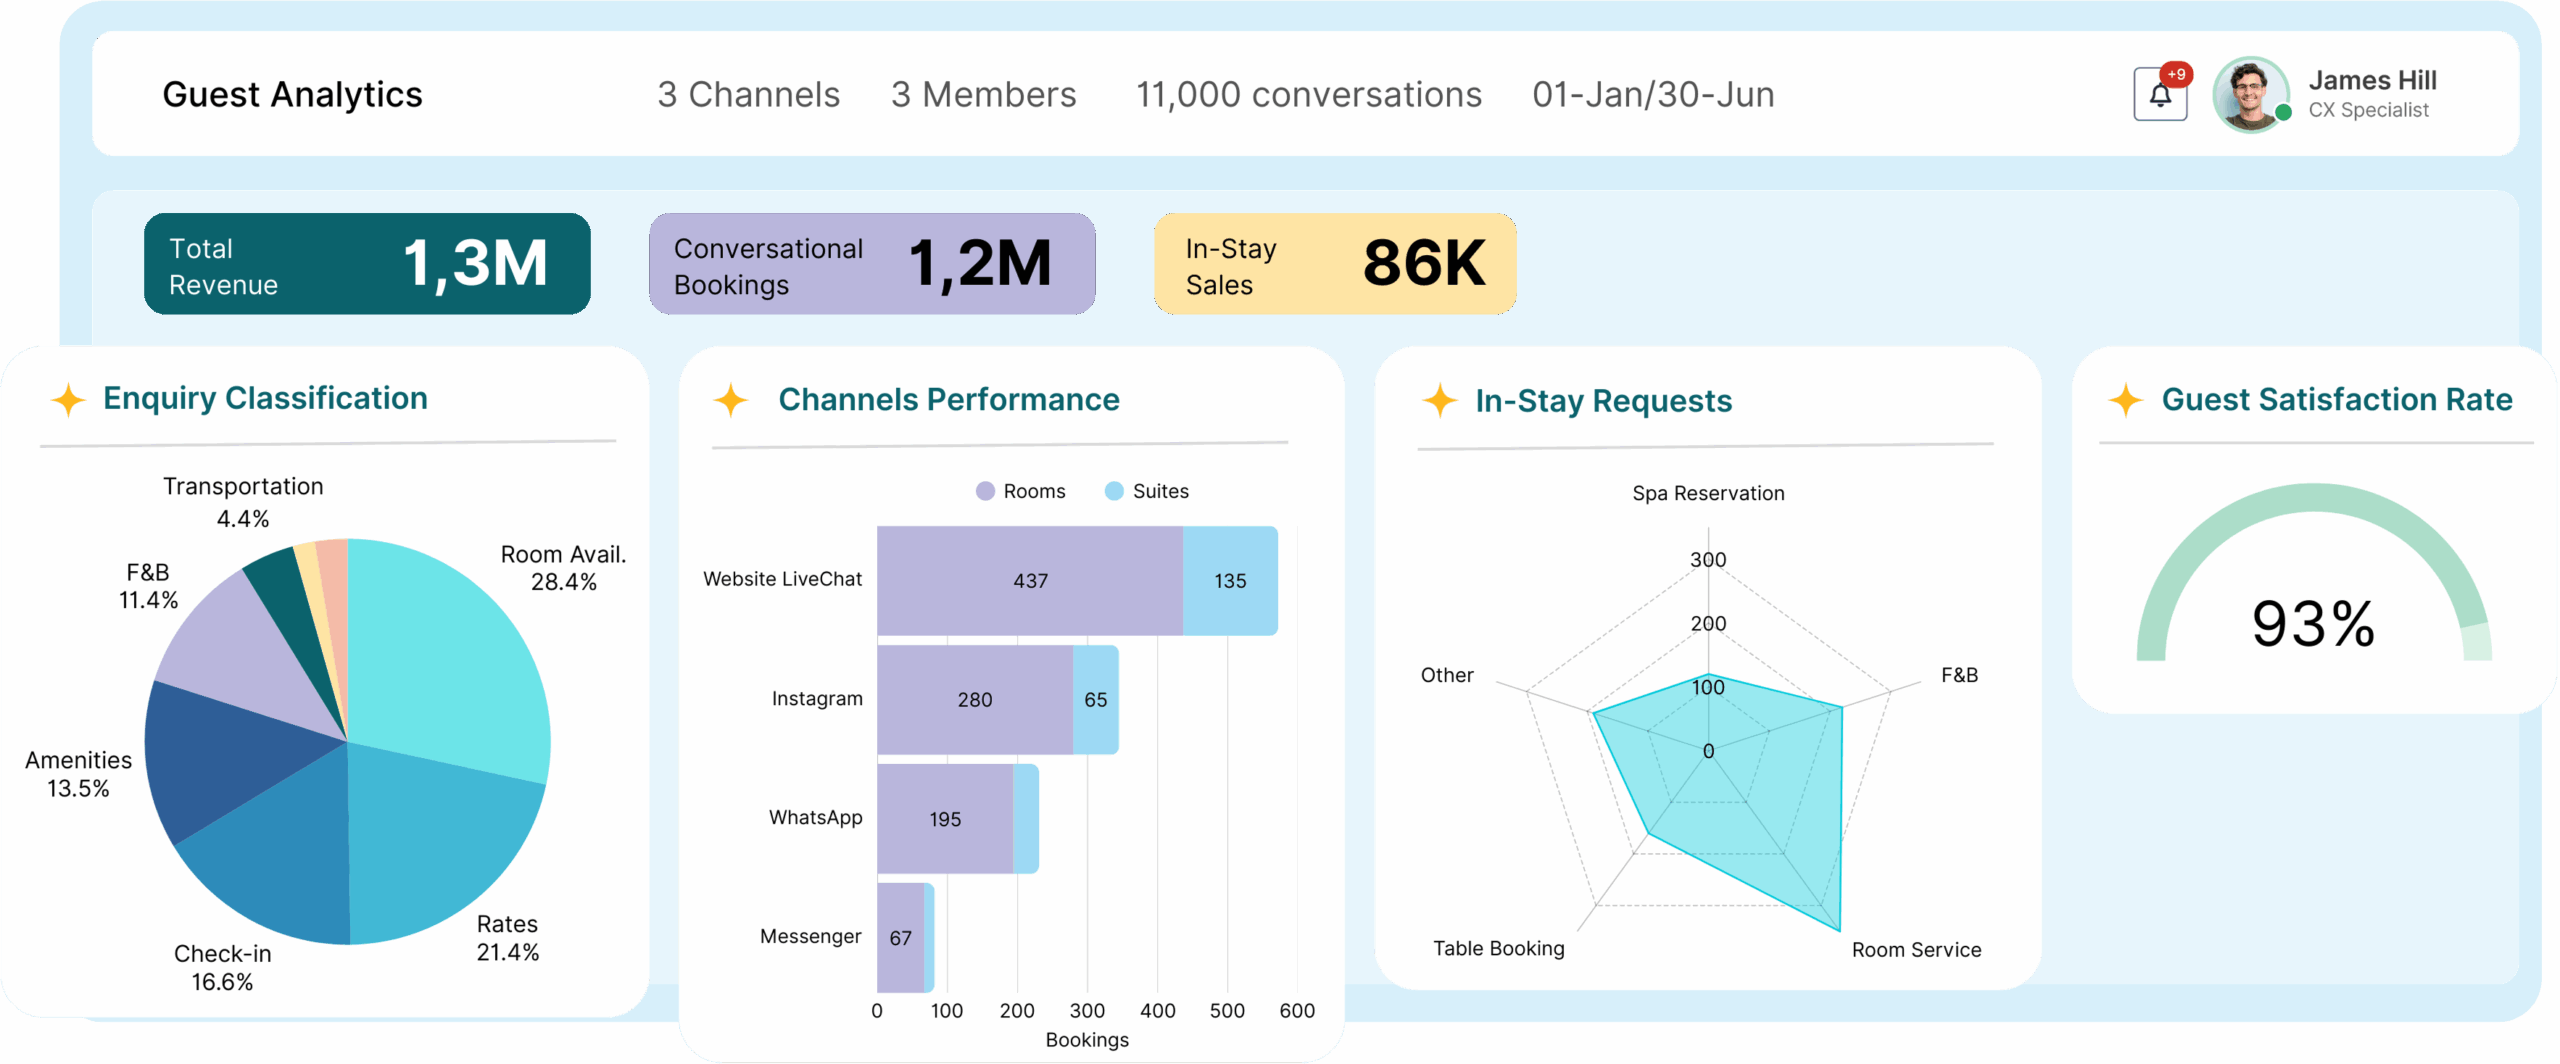The image size is (2560, 1064).
Task: Click the star icon beside Enquiry Classification
Action: coord(68,399)
